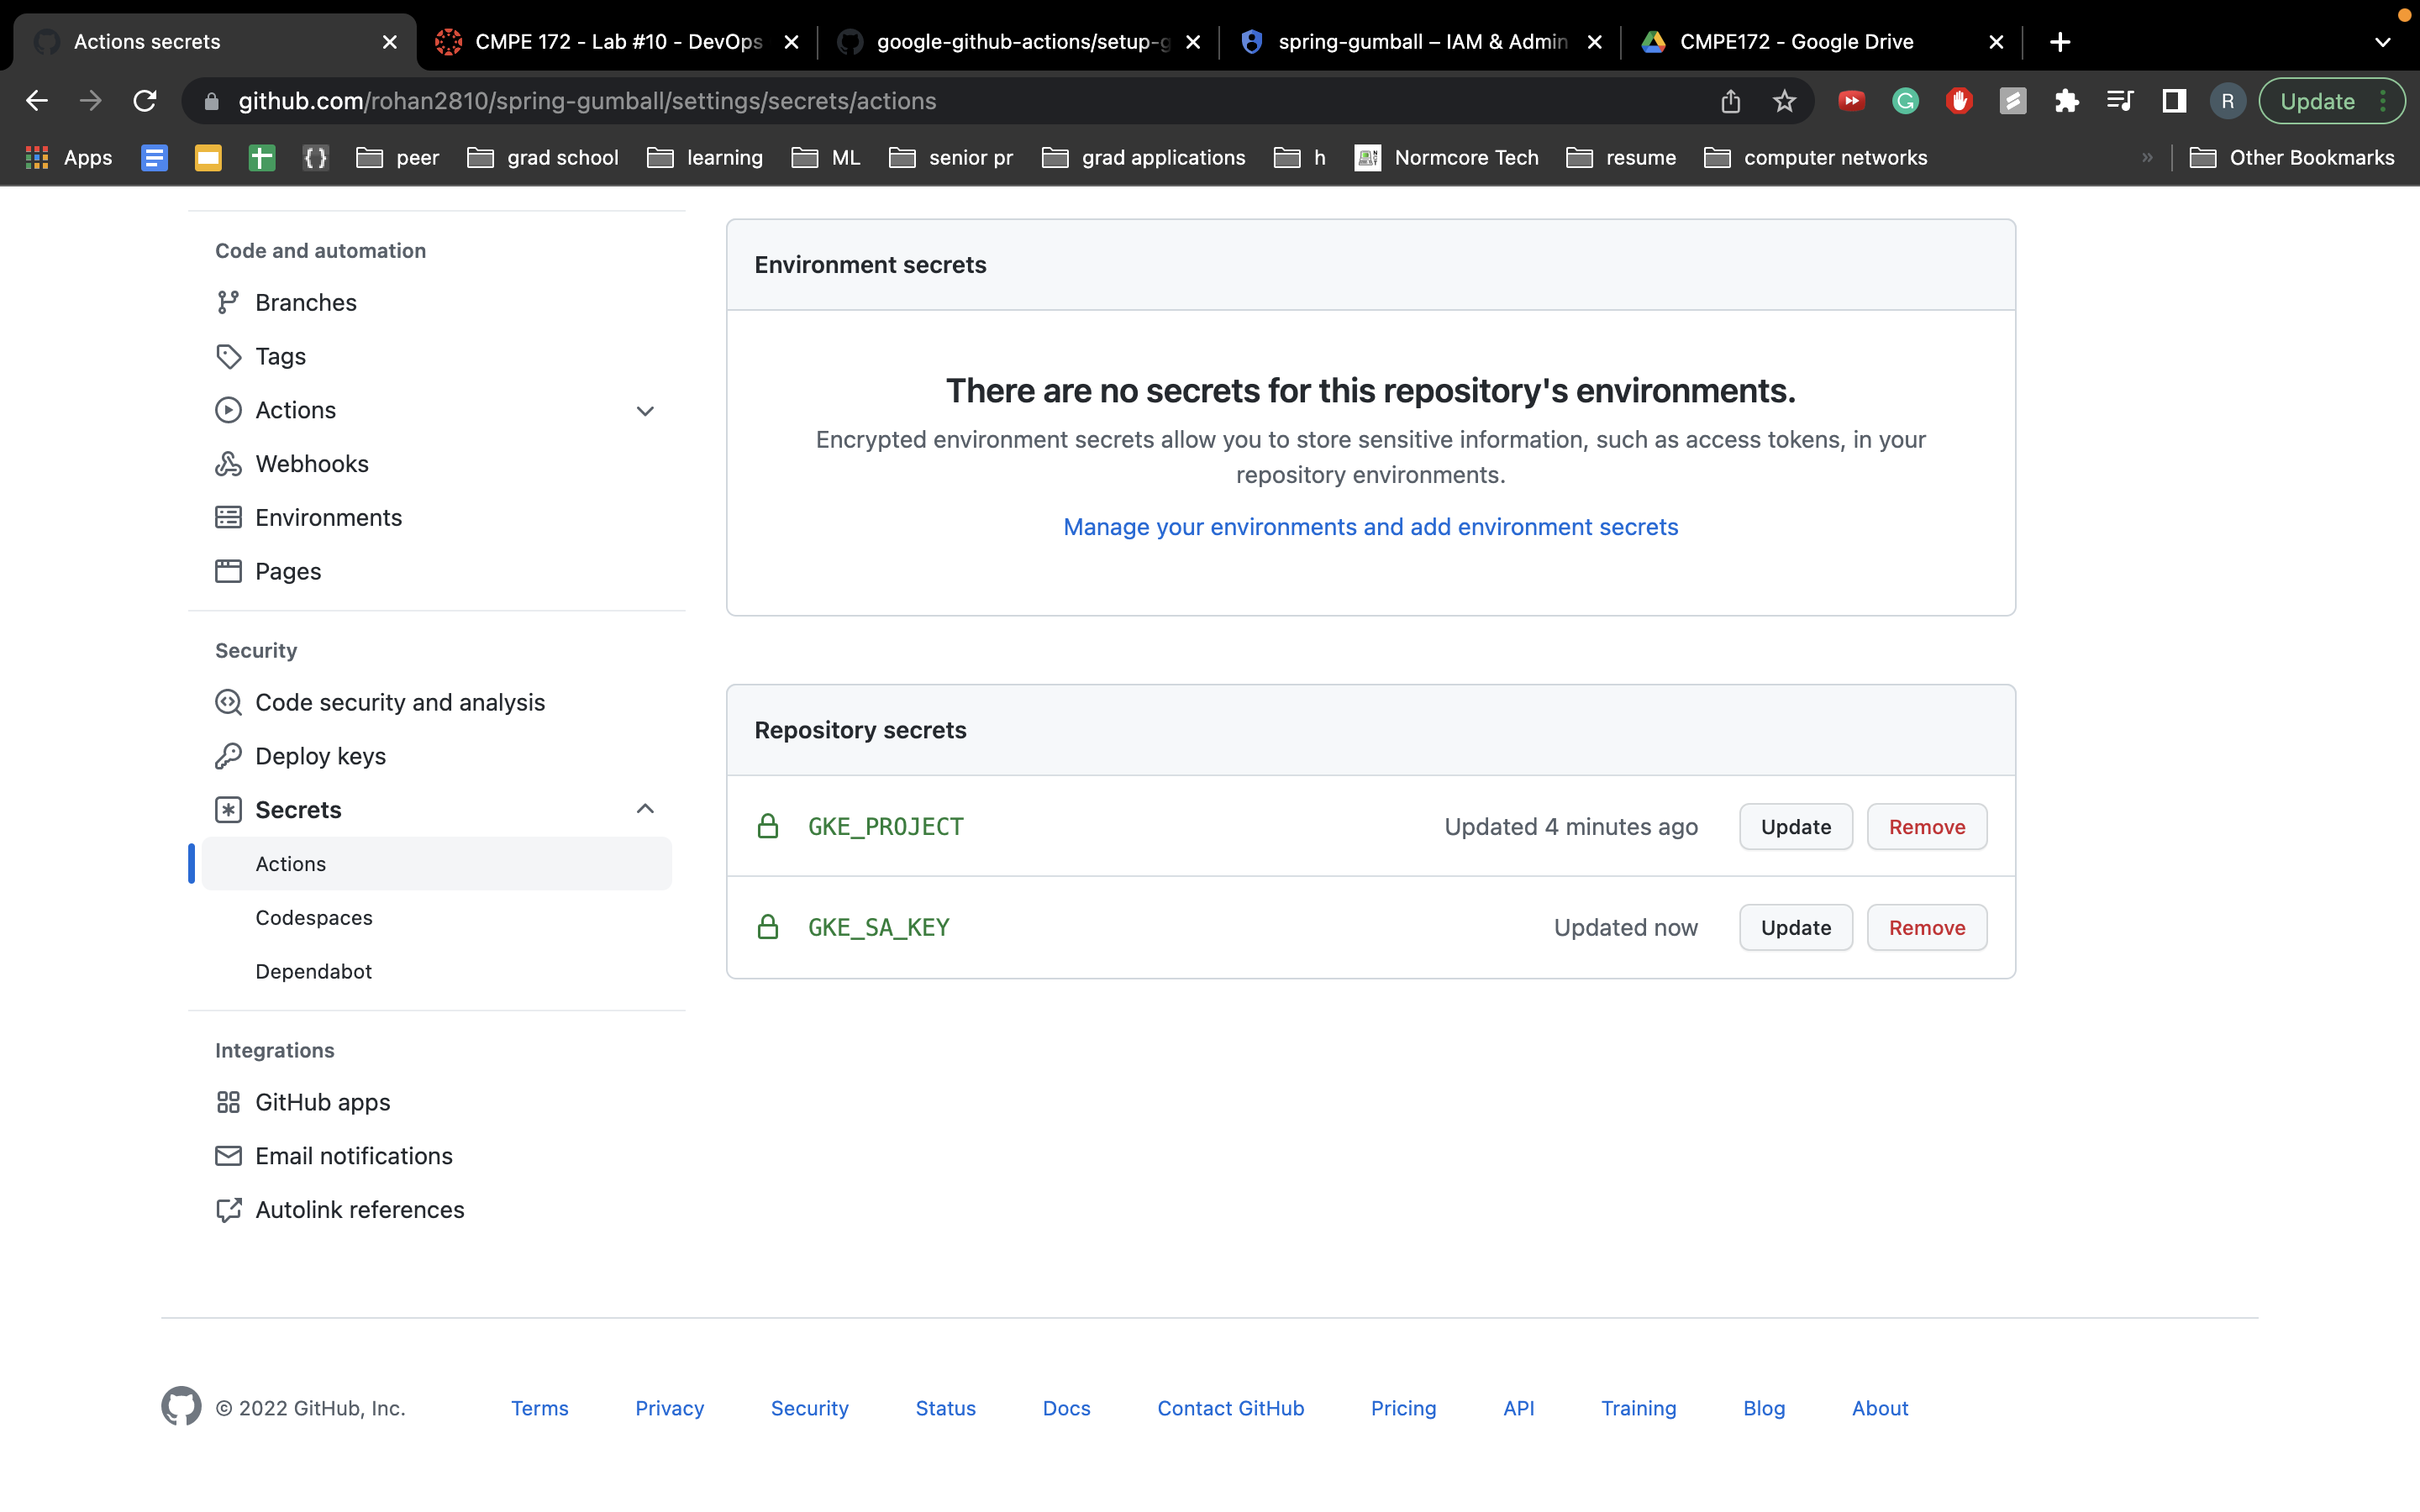Collapse the Secrets sidebar section
Image resolution: width=2420 pixels, height=1512 pixels.
(x=645, y=809)
